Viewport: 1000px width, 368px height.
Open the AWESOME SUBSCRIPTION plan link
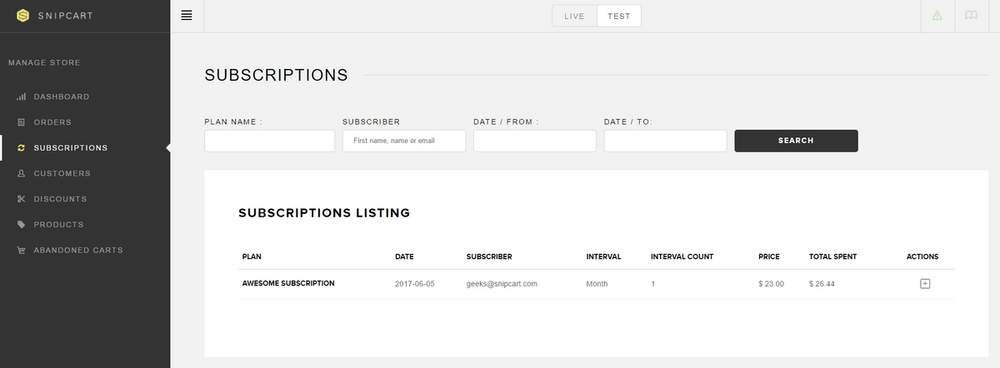click(x=288, y=283)
